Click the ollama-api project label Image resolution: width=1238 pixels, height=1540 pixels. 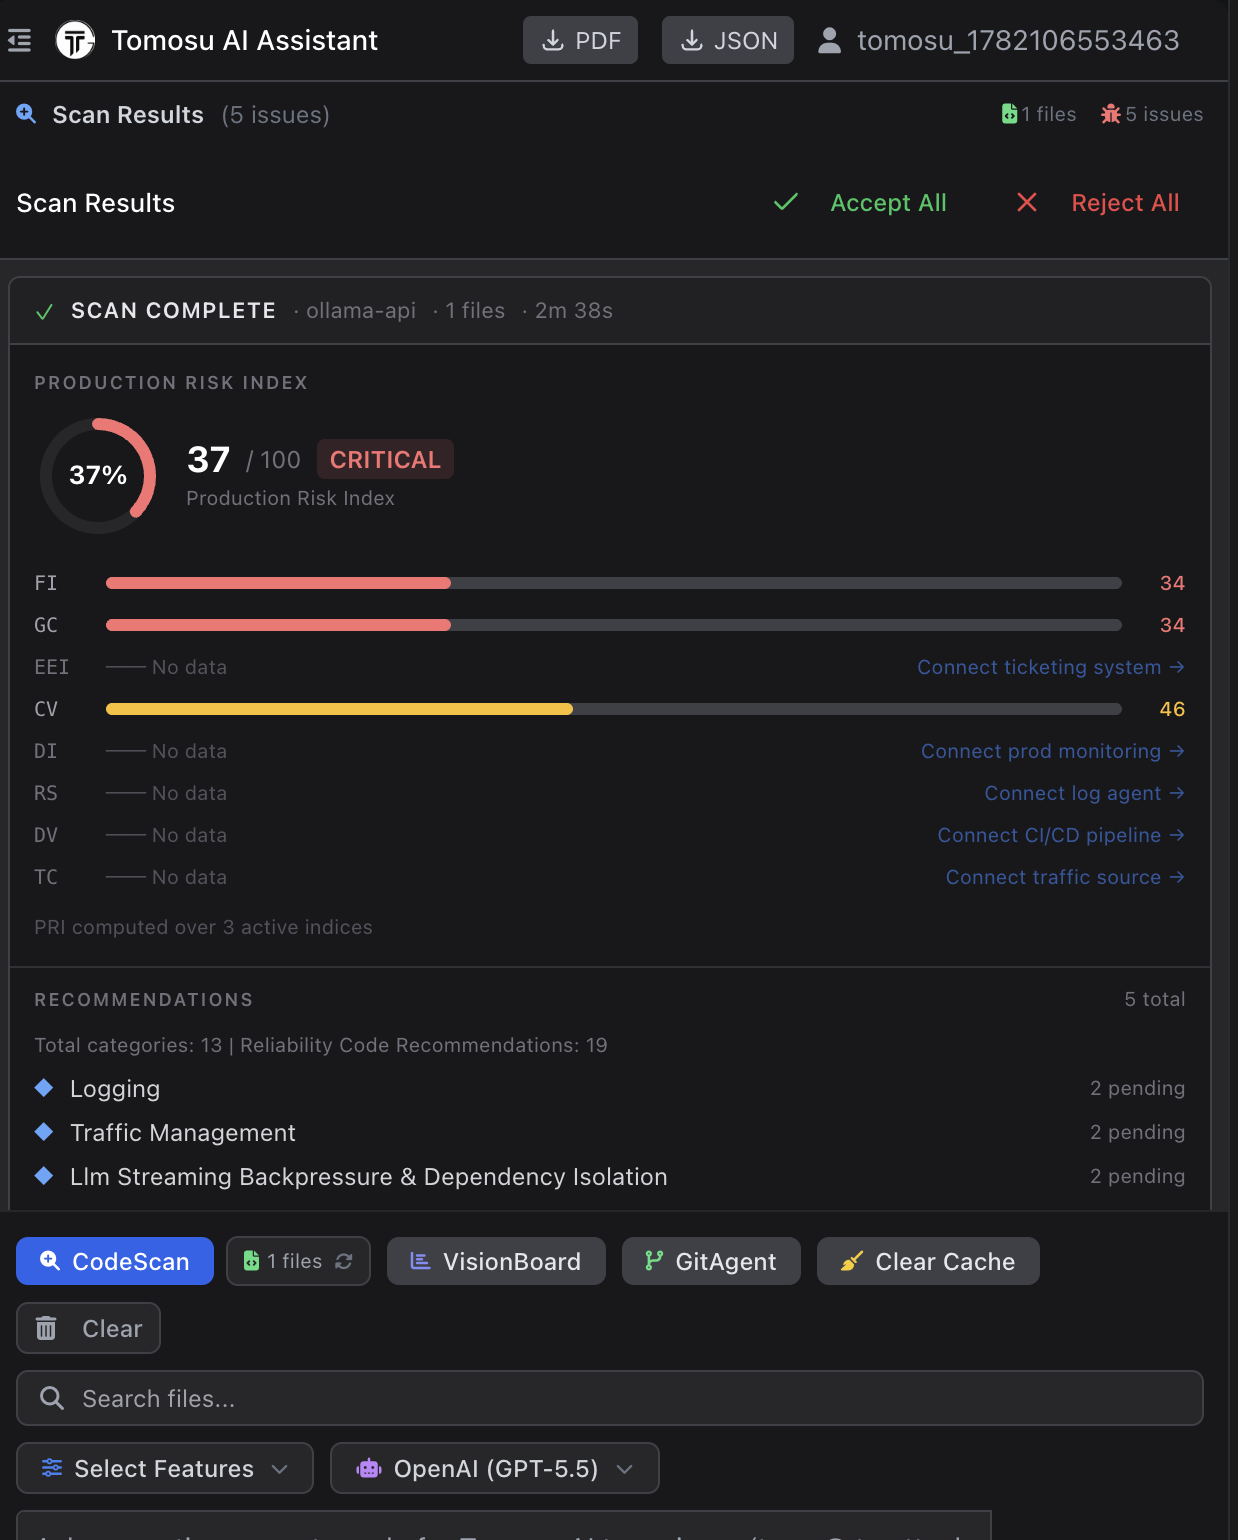361,311
